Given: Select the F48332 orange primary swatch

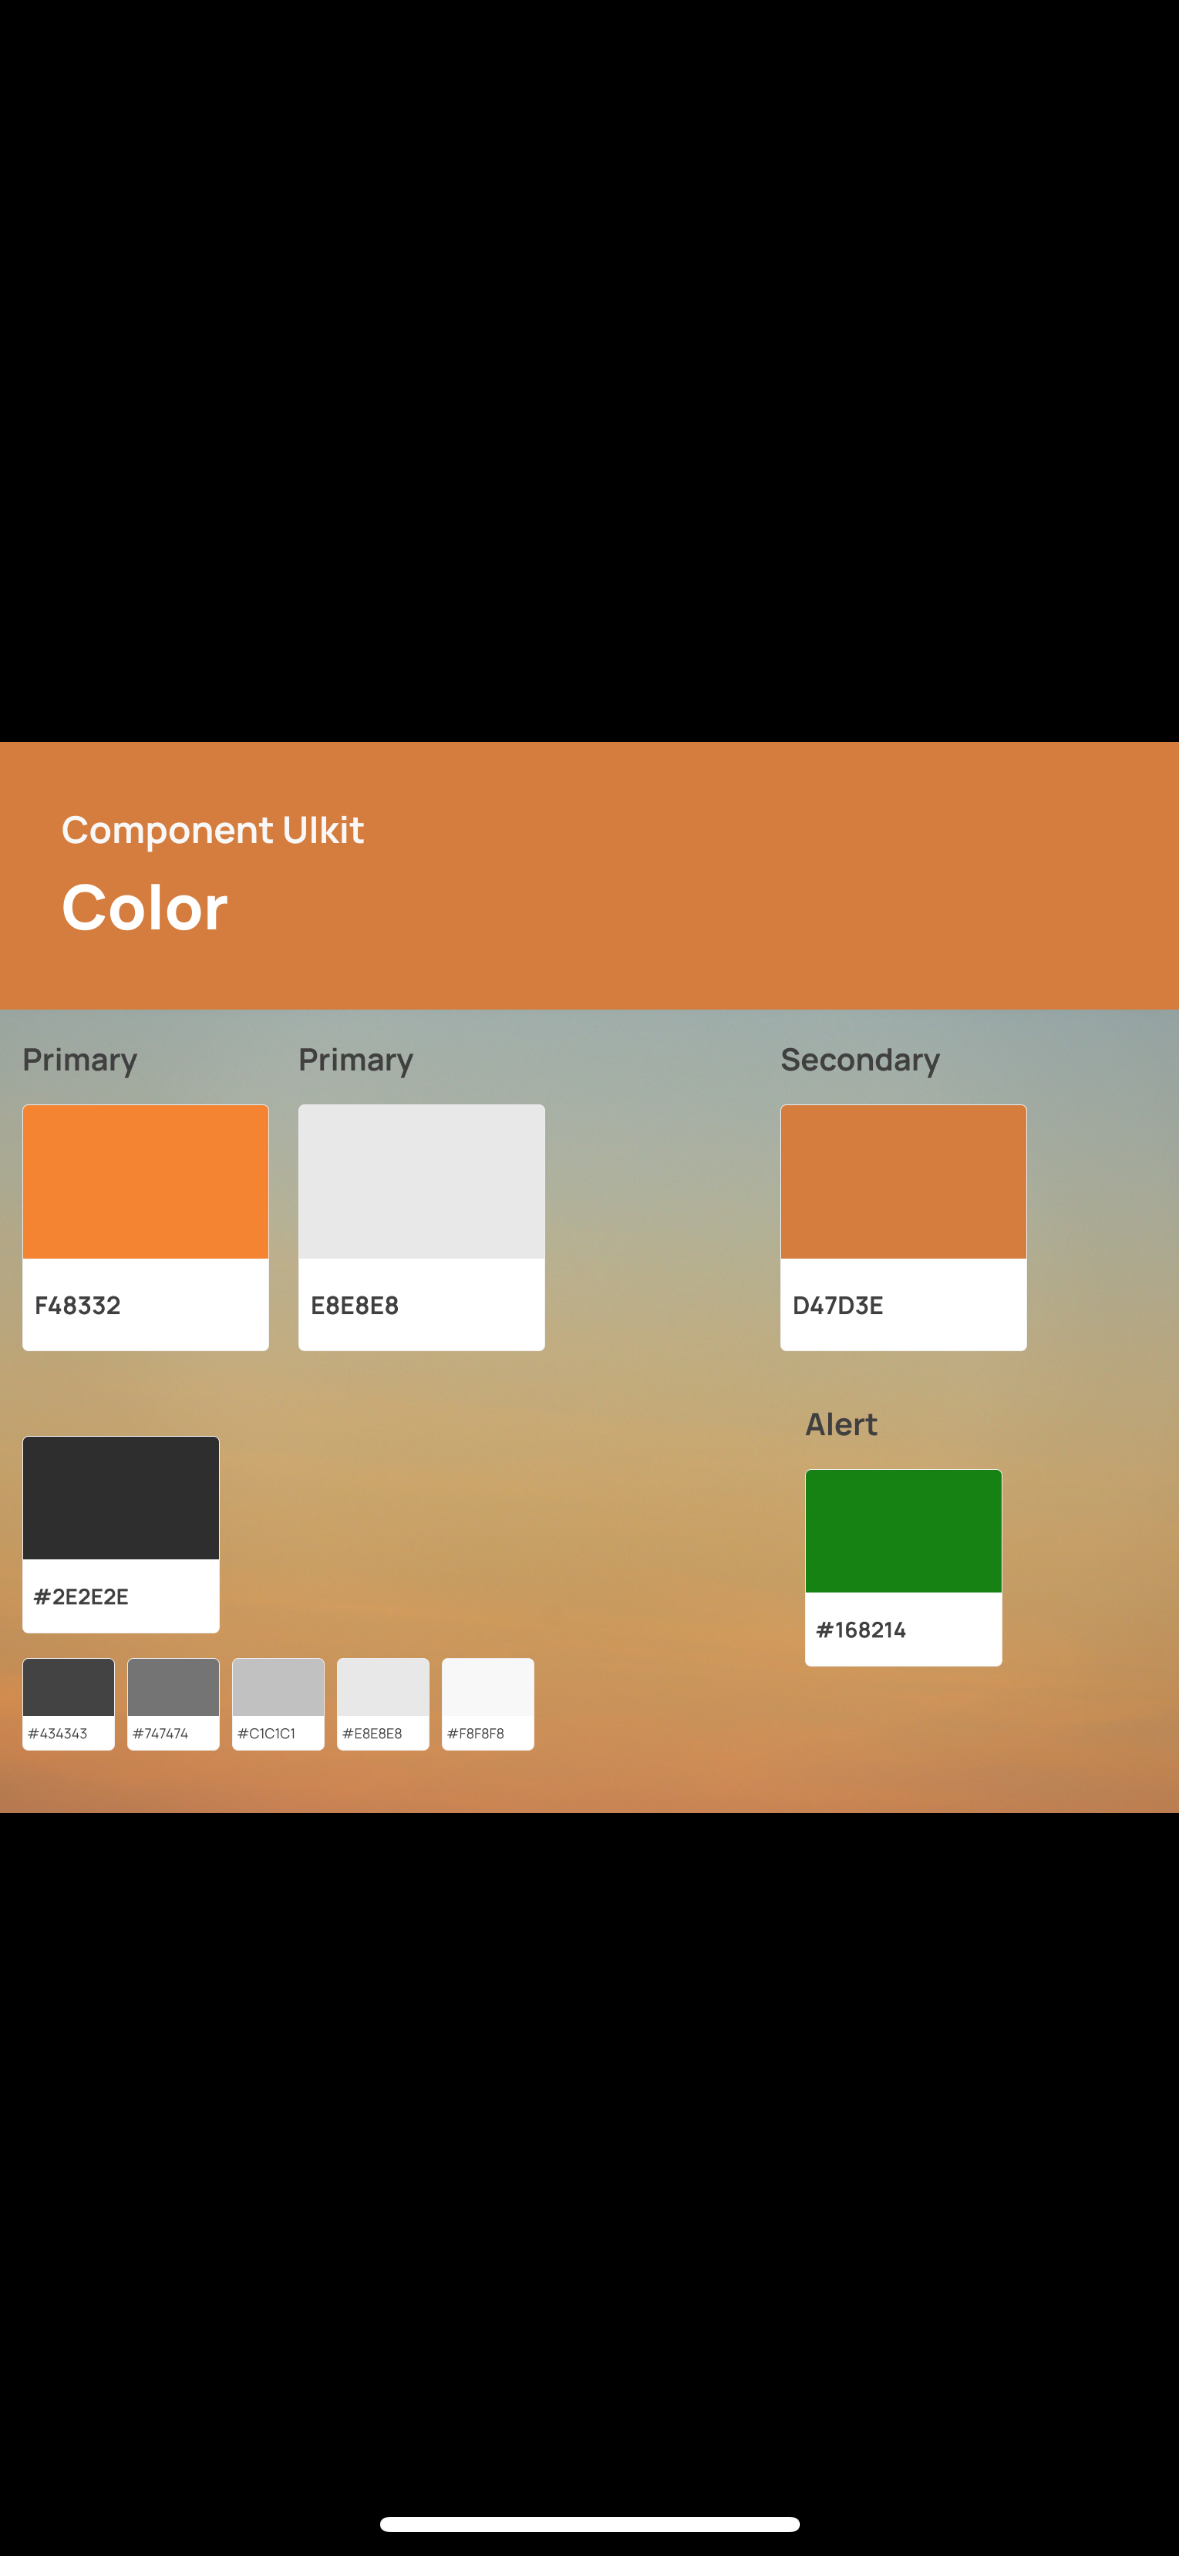Looking at the screenshot, I should point(145,1227).
